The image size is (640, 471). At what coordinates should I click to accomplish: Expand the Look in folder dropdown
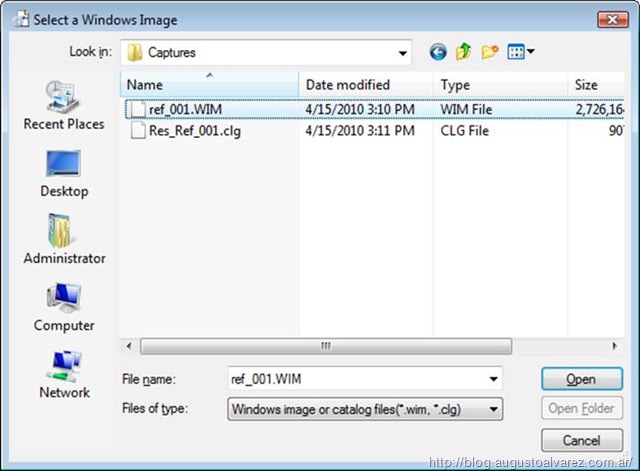[x=402, y=52]
